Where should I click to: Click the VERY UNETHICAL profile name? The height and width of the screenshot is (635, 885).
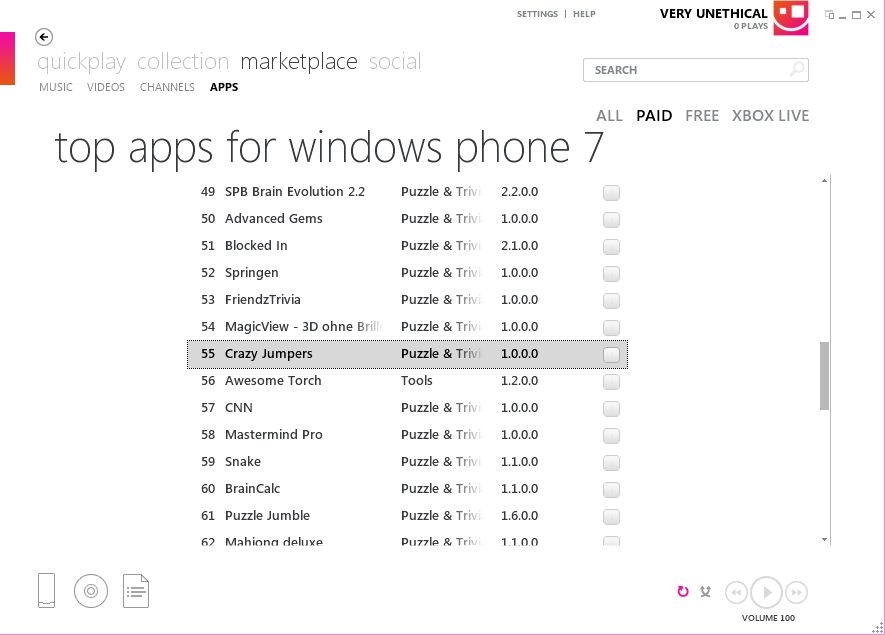coord(713,14)
